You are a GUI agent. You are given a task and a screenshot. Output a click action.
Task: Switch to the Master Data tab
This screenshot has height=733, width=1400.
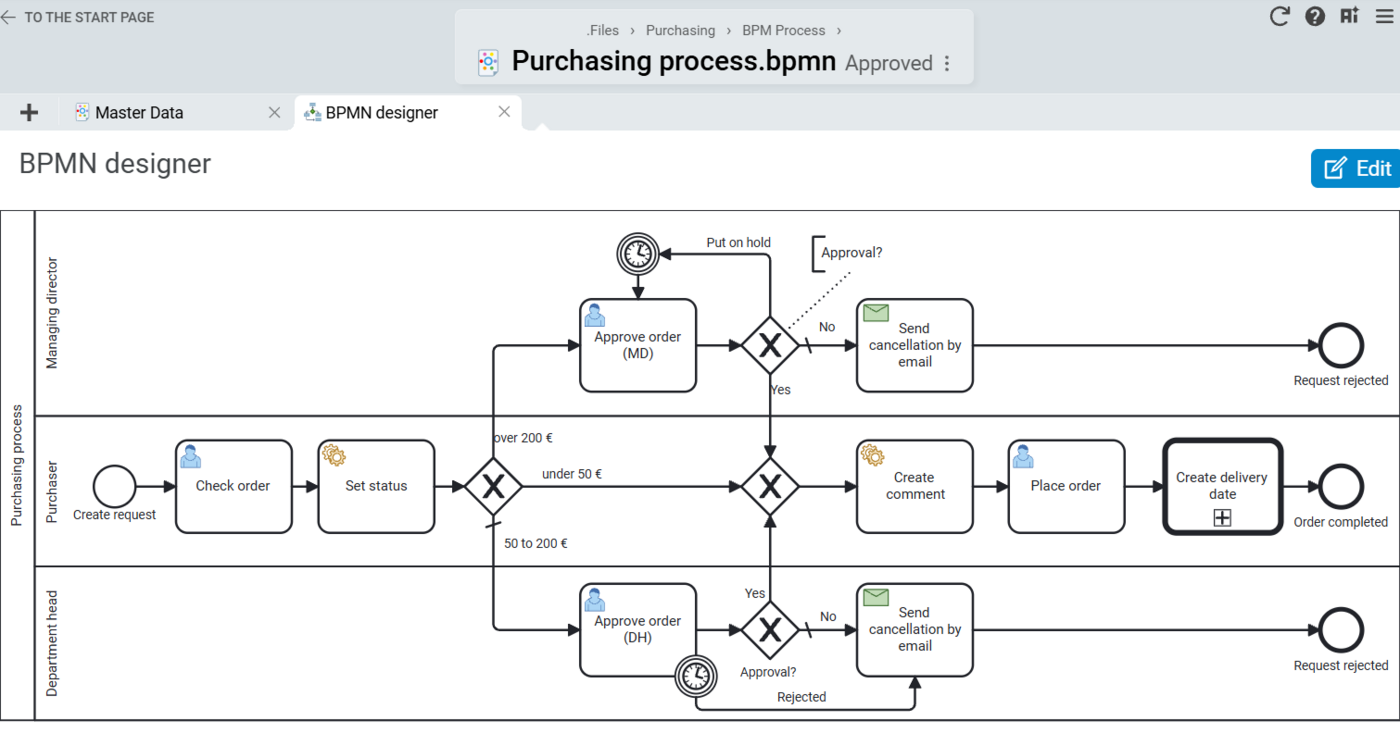[x=139, y=113]
